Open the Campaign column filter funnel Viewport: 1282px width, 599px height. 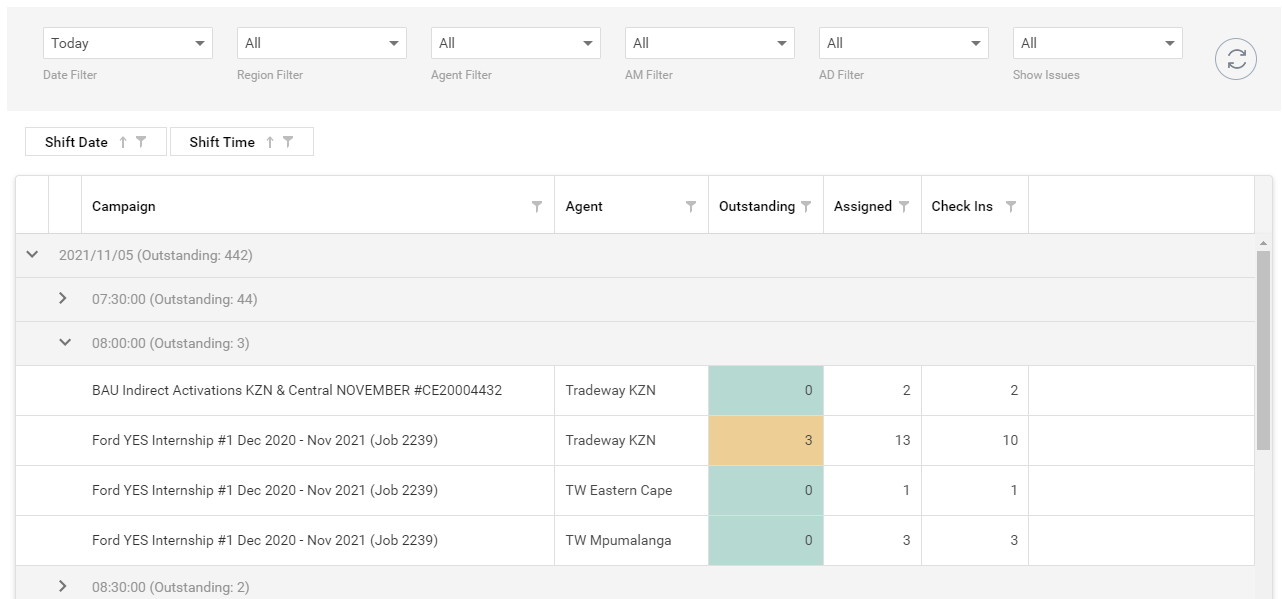pyautogui.click(x=537, y=205)
